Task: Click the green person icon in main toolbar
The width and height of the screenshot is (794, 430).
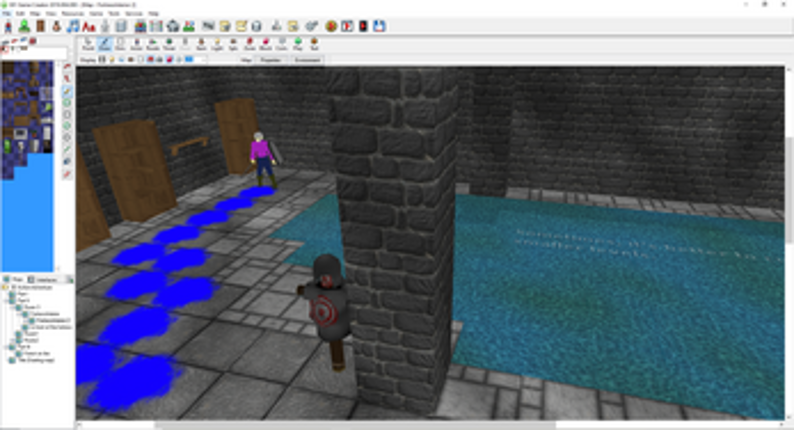Action: [x=24, y=26]
